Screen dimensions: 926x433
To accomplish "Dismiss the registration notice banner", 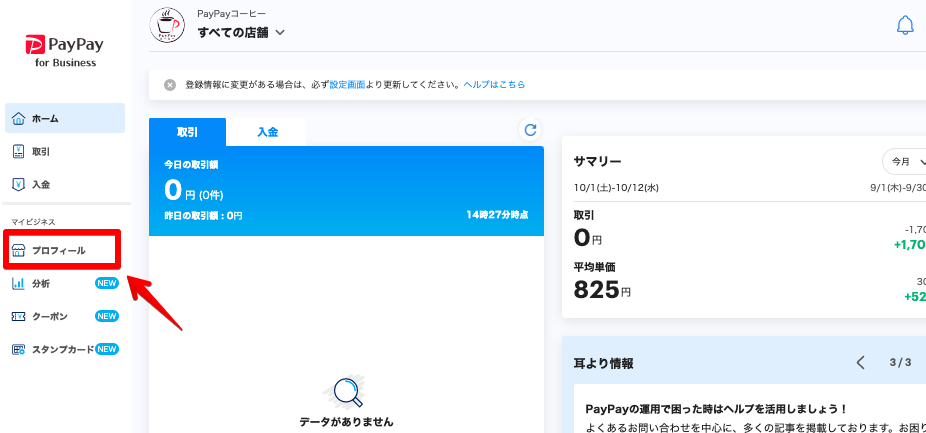I will click(170, 84).
